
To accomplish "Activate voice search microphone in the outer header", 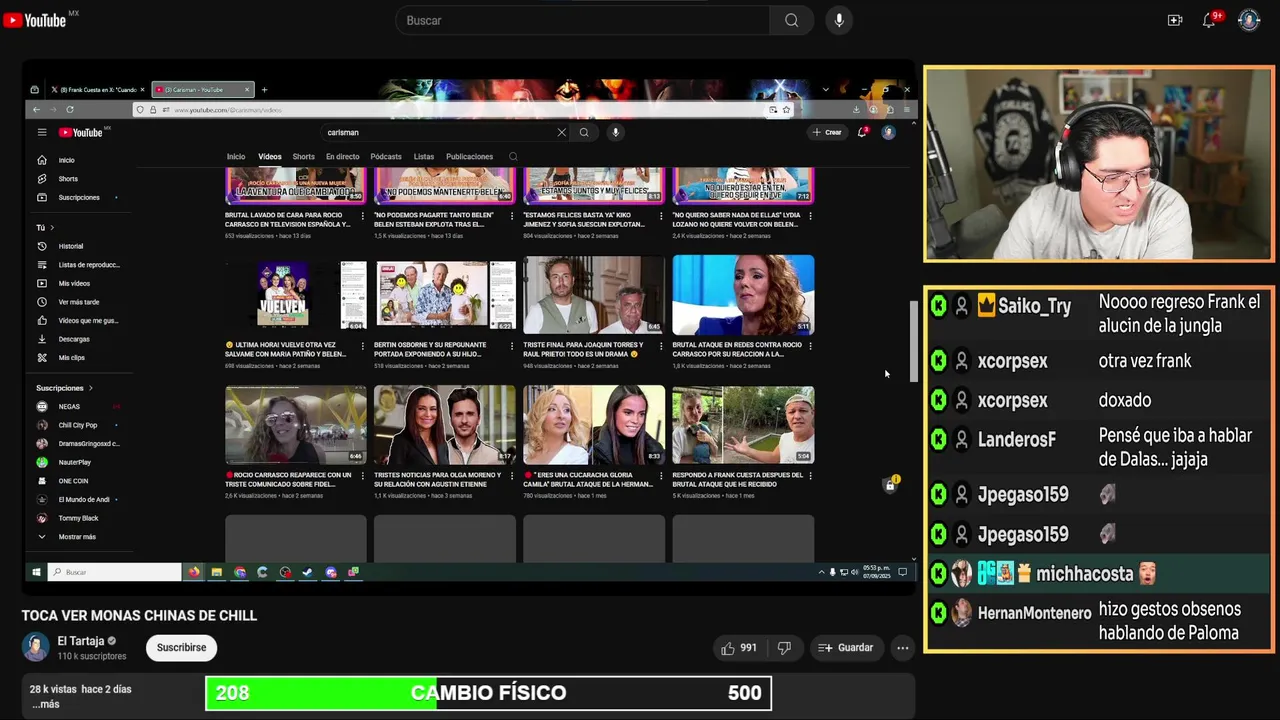I will pos(839,20).
